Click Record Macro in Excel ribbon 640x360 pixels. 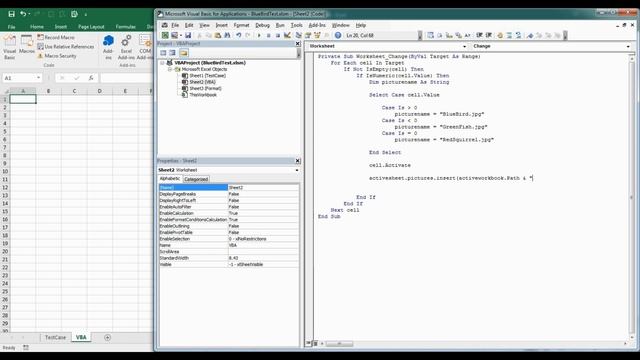[x=56, y=37]
